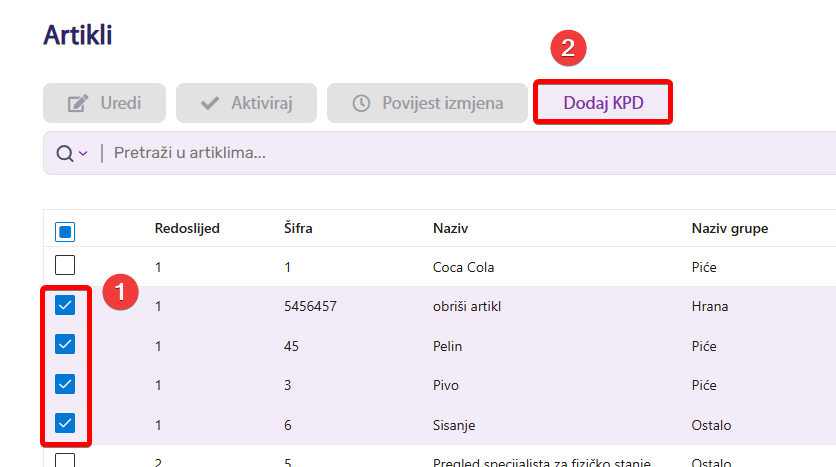The width and height of the screenshot is (836, 467).
Task: Click the Povijest izmjena clock icon
Action: [x=361, y=103]
